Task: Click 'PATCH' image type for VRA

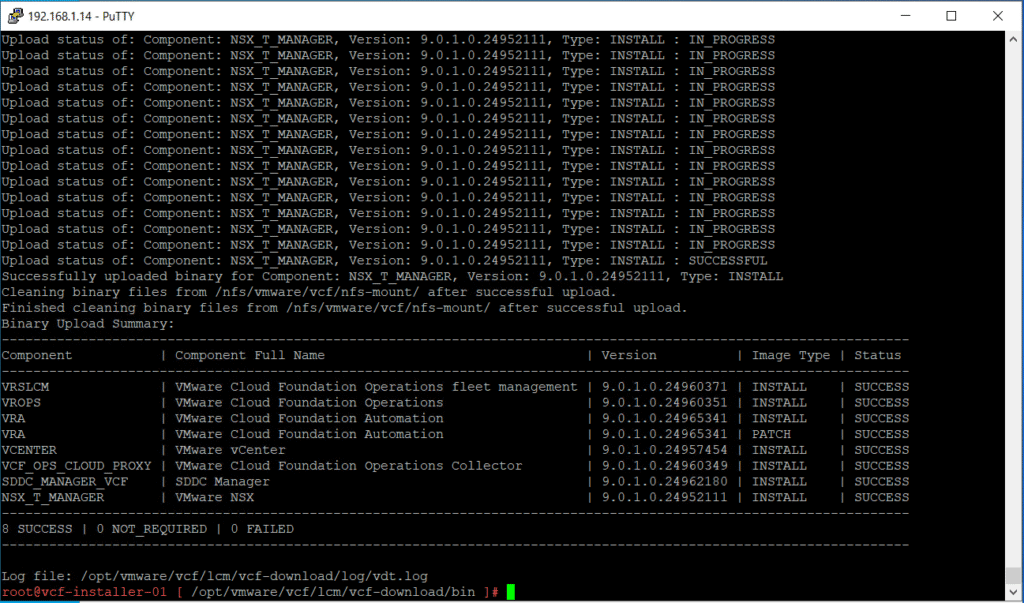Action: pos(771,434)
